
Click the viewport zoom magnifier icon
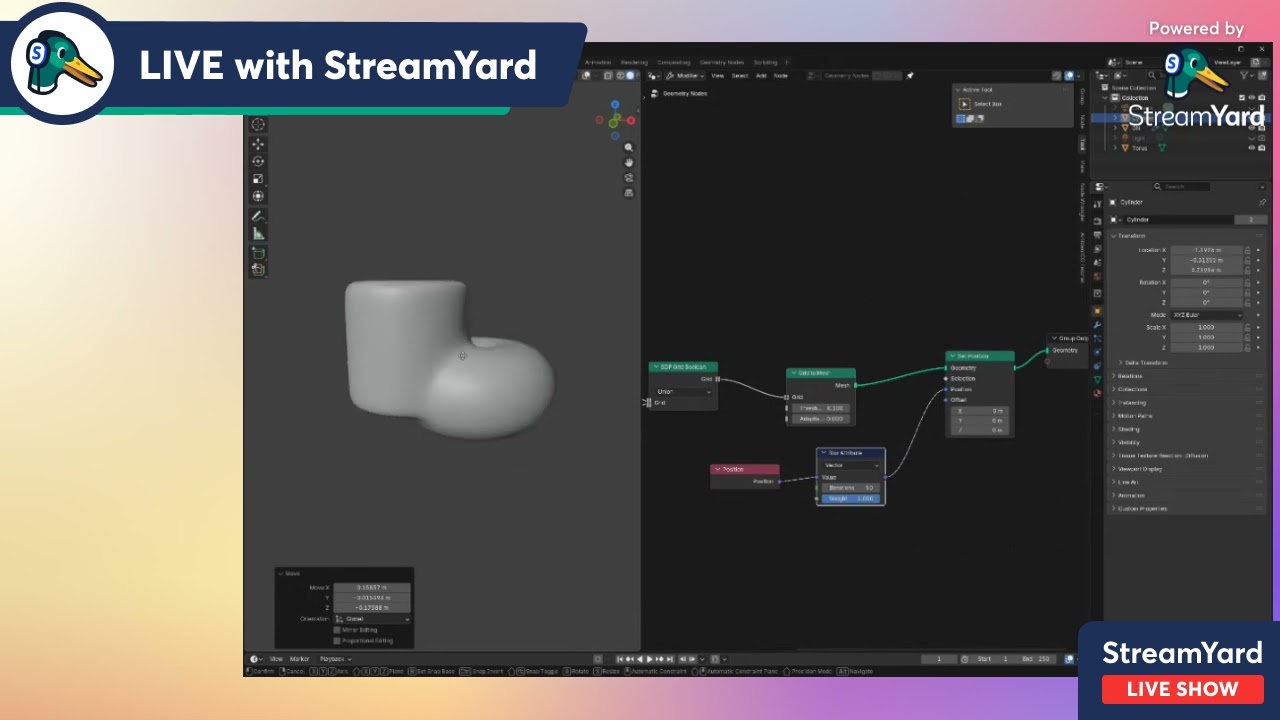(629, 147)
